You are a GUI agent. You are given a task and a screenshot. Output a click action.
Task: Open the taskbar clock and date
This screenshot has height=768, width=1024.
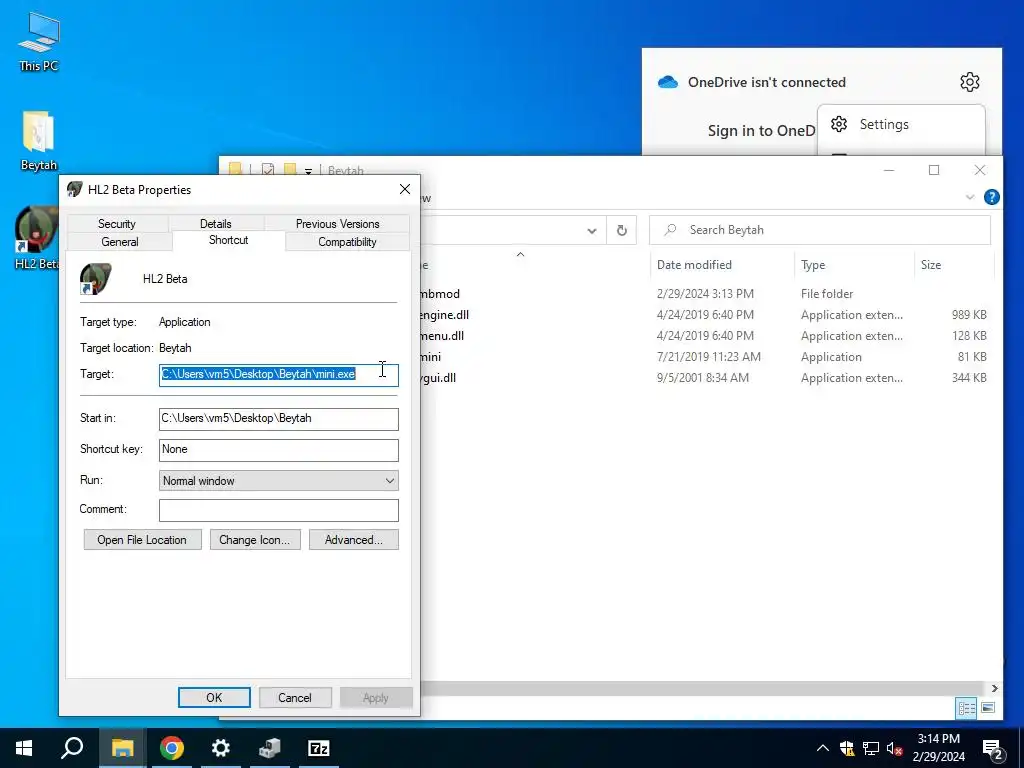tap(938, 748)
